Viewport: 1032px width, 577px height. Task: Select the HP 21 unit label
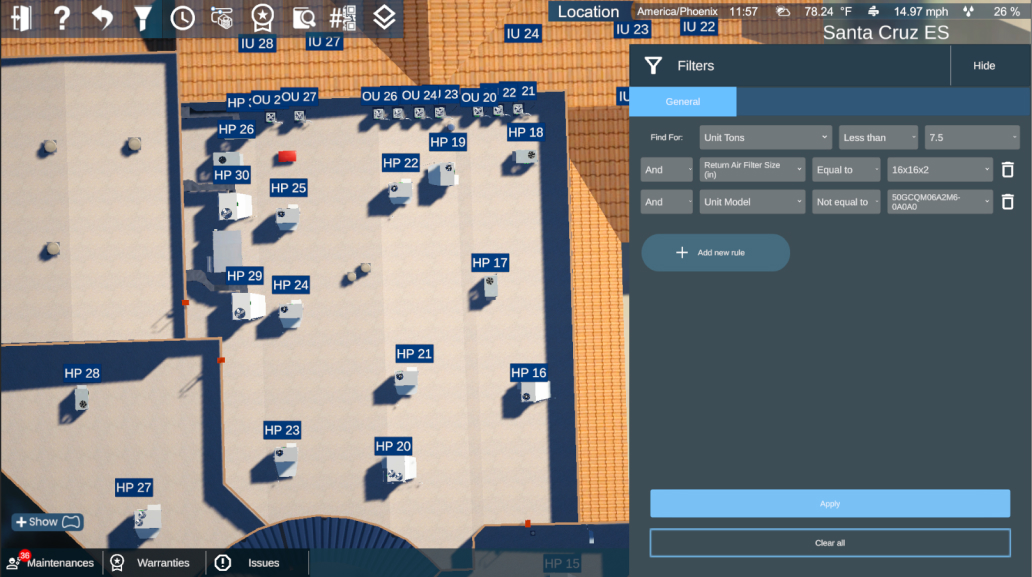click(x=414, y=354)
